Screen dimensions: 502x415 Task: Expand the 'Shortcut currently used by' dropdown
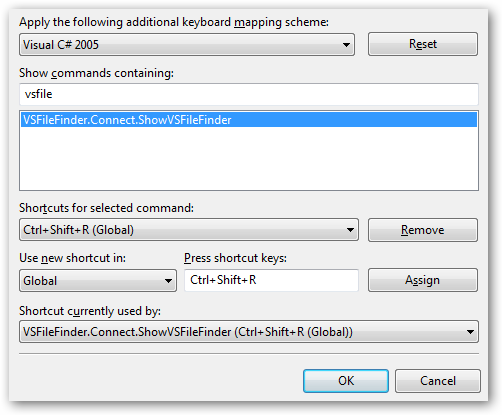point(249,332)
